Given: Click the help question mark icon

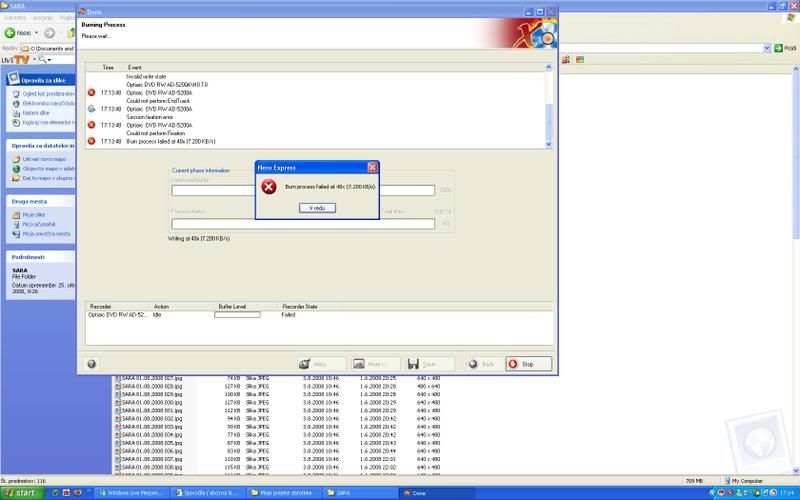Looking at the screenshot, I should (x=91, y=364).
